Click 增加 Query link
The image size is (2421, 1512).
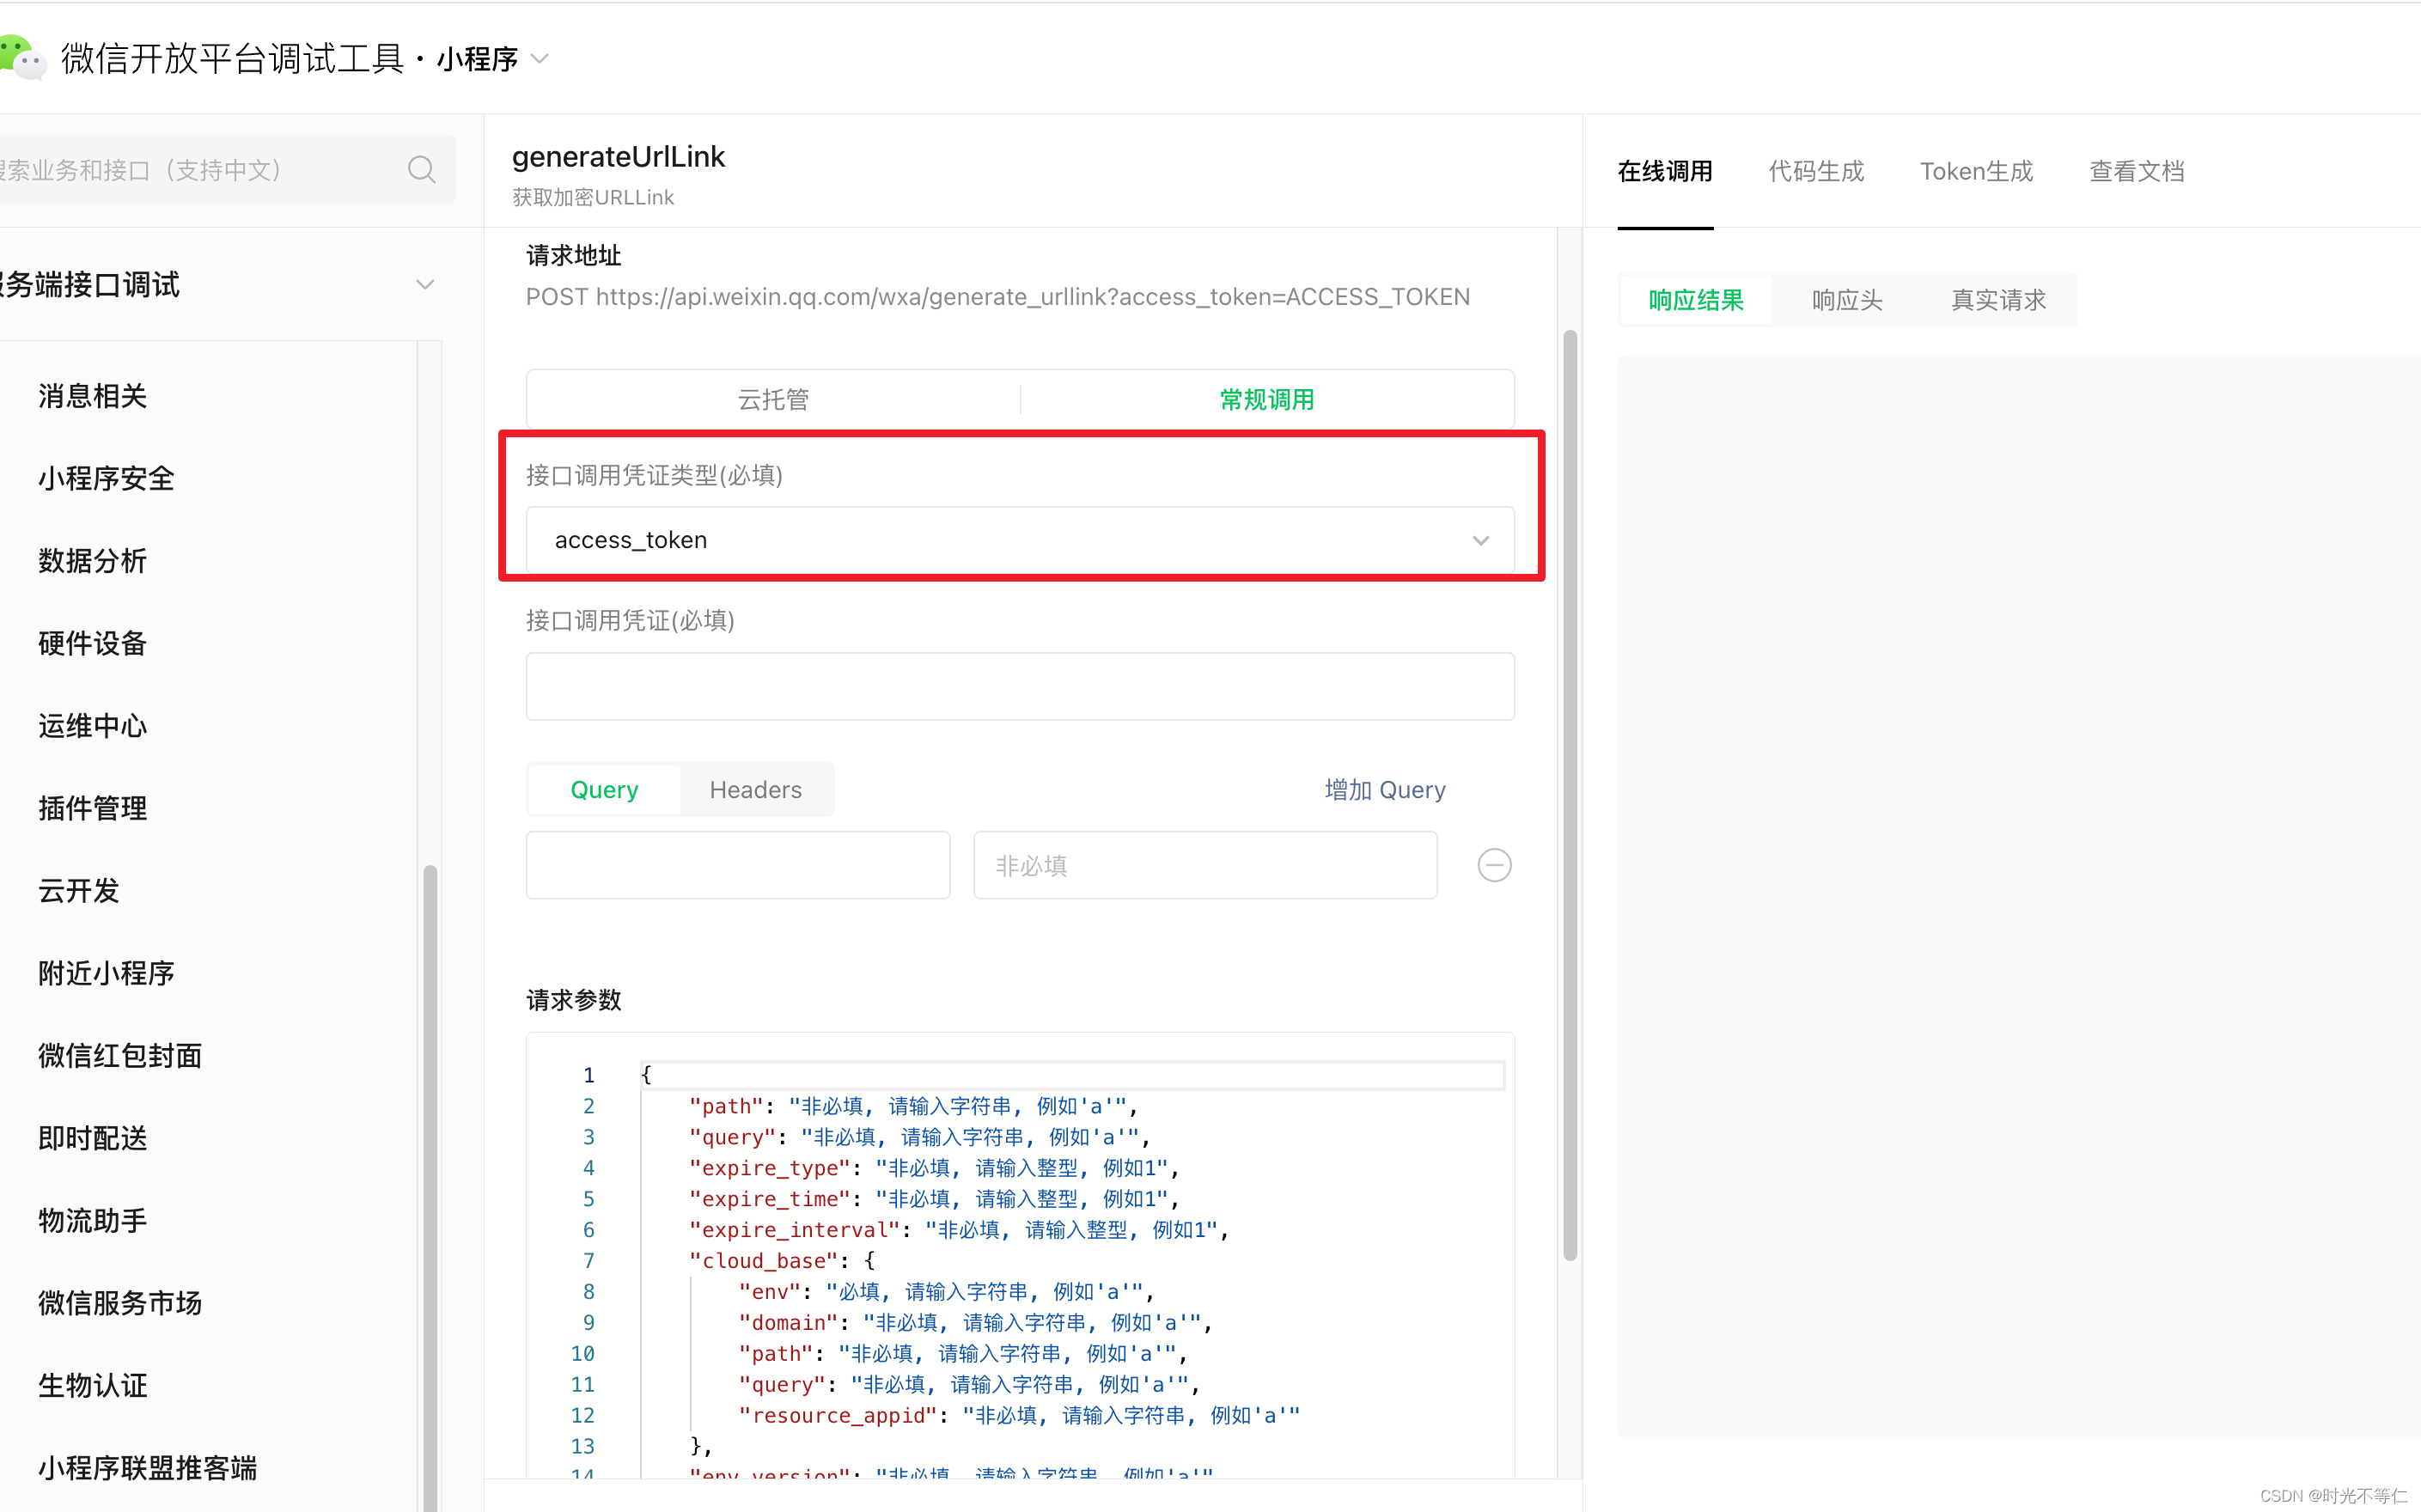[x=1384, y=790]
